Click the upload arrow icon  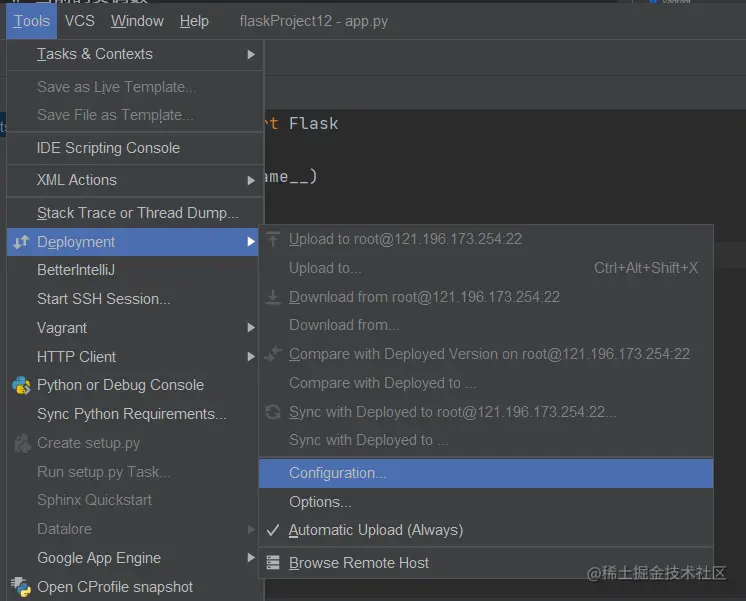click(x=273, y=239)
